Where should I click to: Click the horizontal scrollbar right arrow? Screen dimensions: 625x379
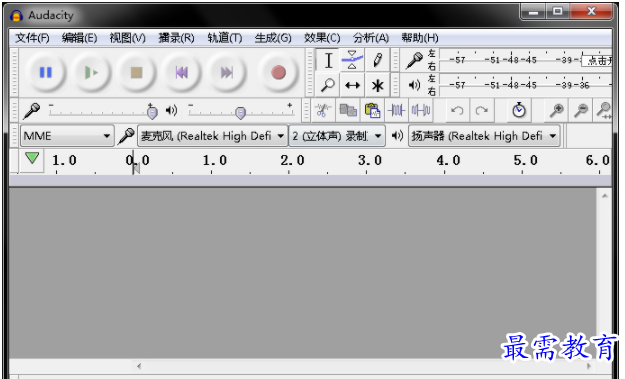[x=589, y=365]
